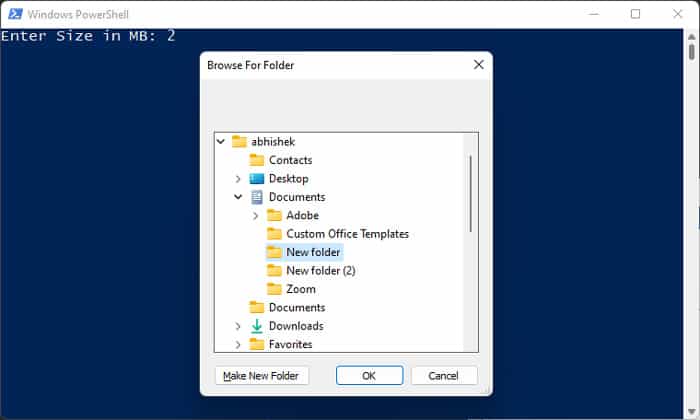Select the expanded Documents label
Image resolution: width=700 pixels, height=420 pixels.
point(297,197)
